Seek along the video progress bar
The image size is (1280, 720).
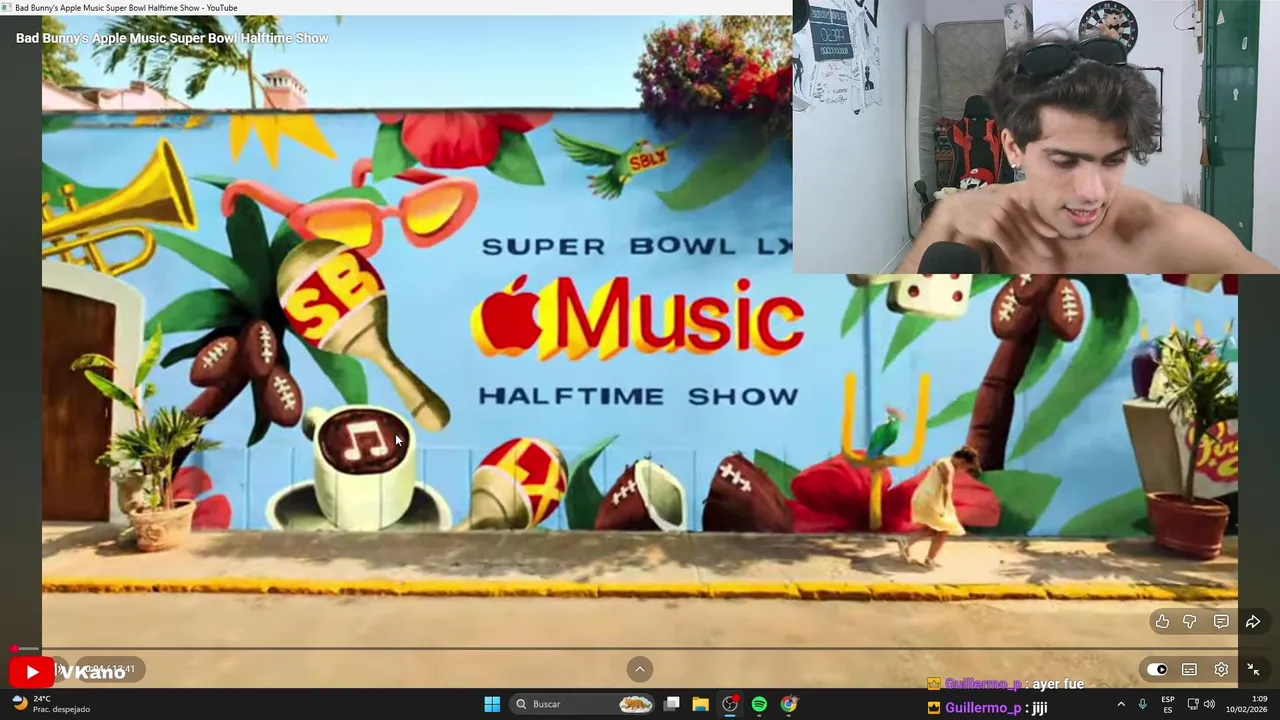(x=640, y=648)
